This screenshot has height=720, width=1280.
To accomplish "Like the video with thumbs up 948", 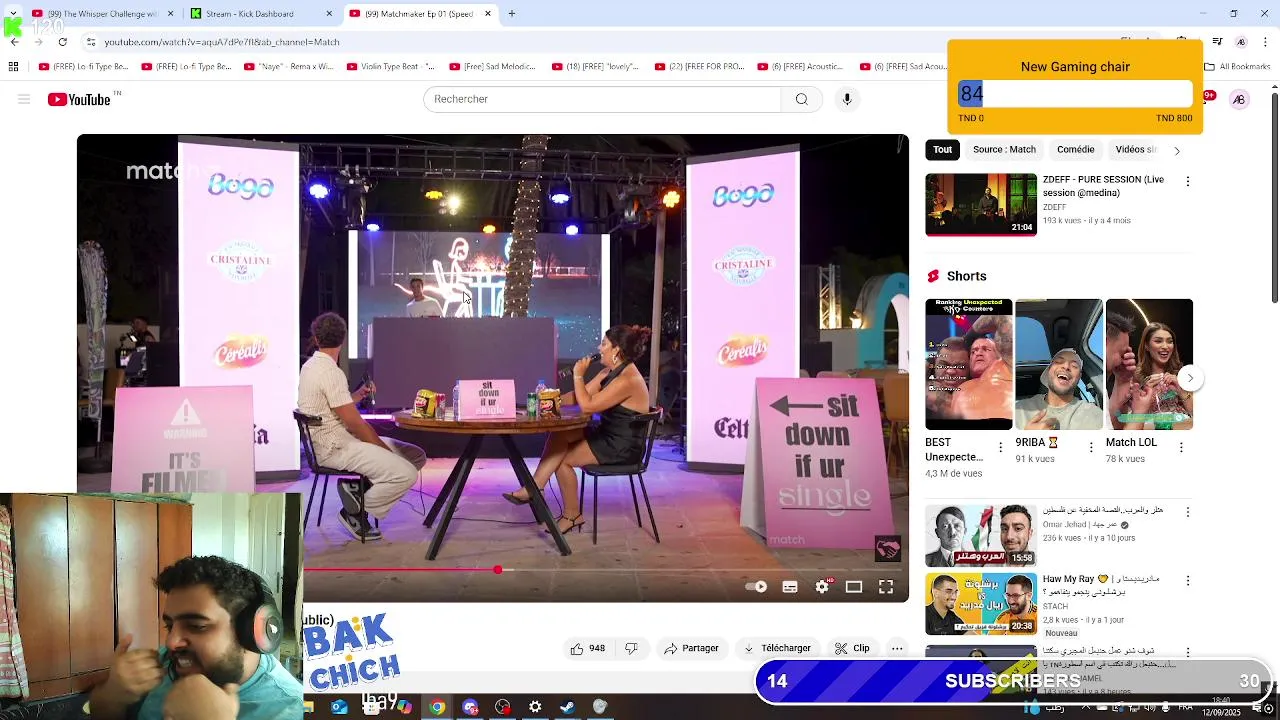I will [587, 648].
